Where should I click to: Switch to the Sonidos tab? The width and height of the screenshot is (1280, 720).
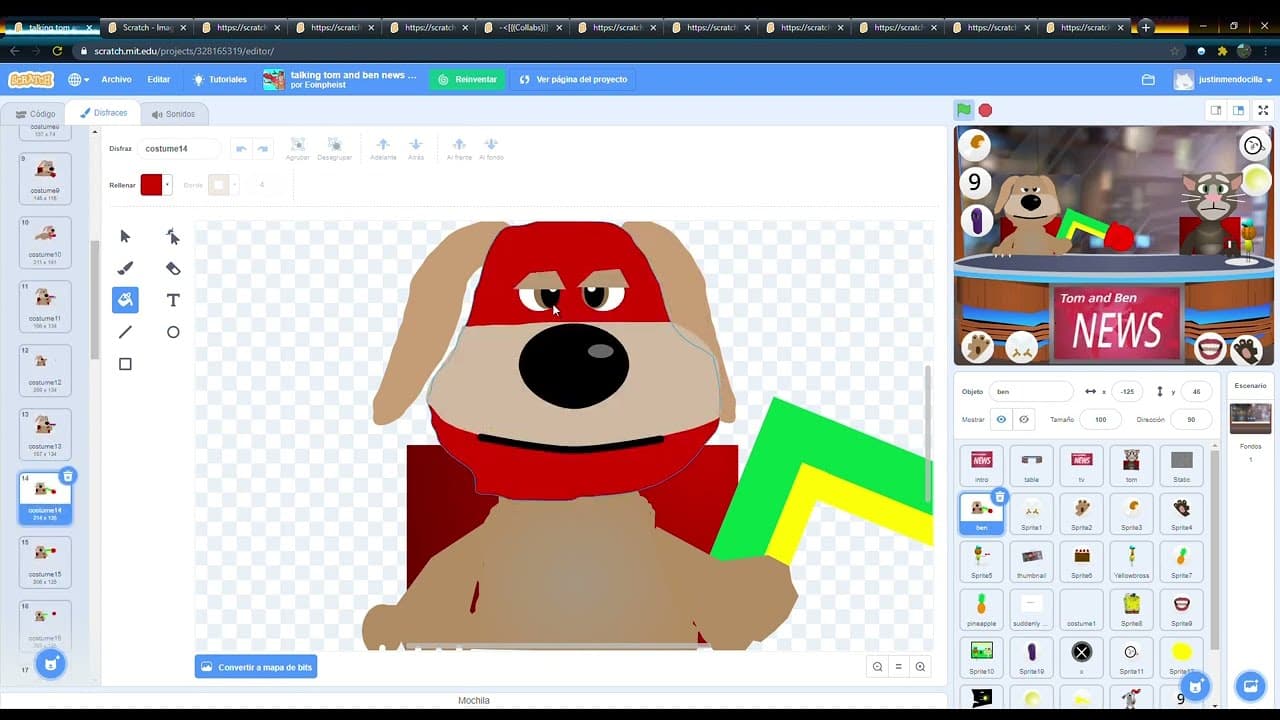173,114
